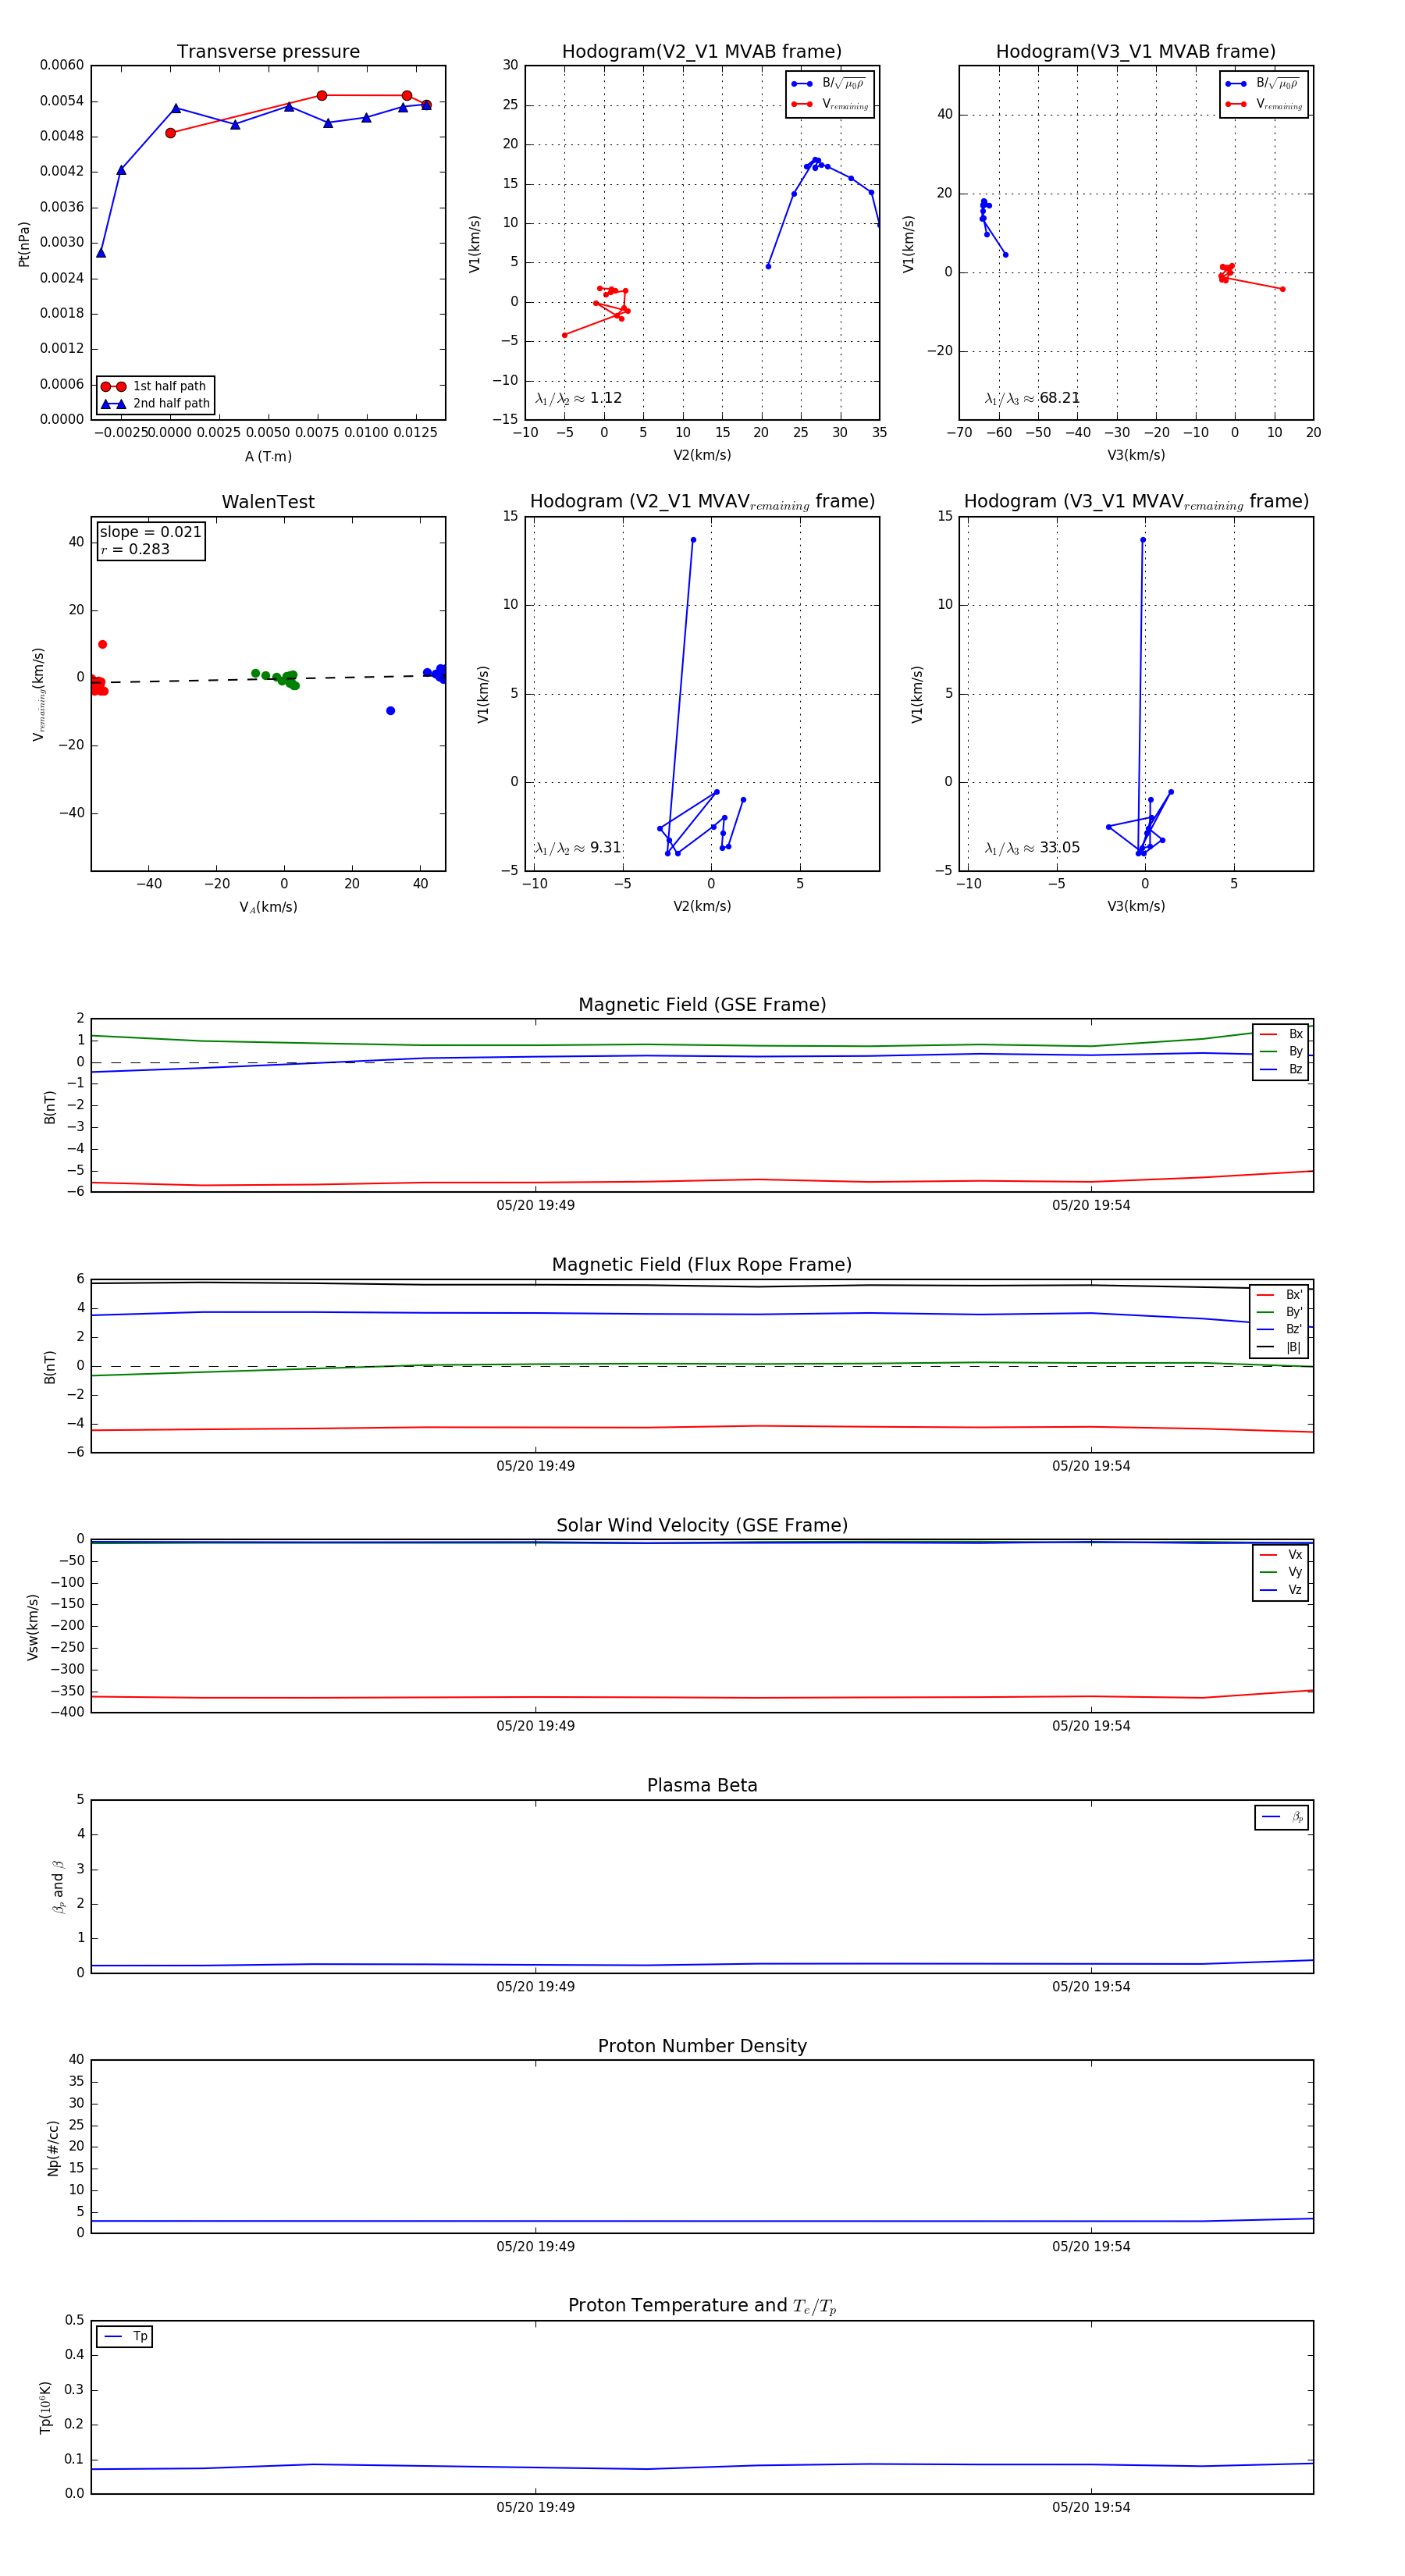Click the "A (T·m)" x-axis label
The width and height of the screenshot is (1405, 2576).
point(268,457)
